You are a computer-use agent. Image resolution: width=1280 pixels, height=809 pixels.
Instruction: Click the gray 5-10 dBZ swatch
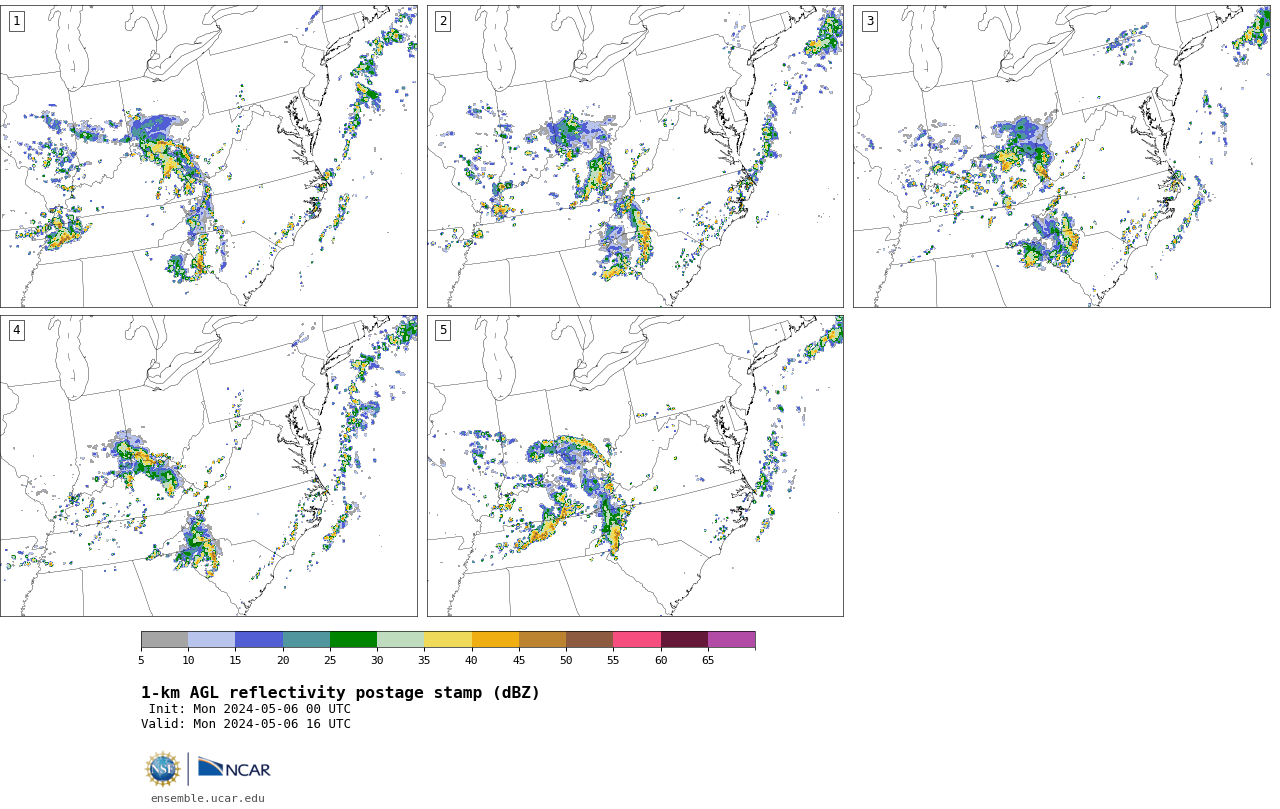point(164,640)
